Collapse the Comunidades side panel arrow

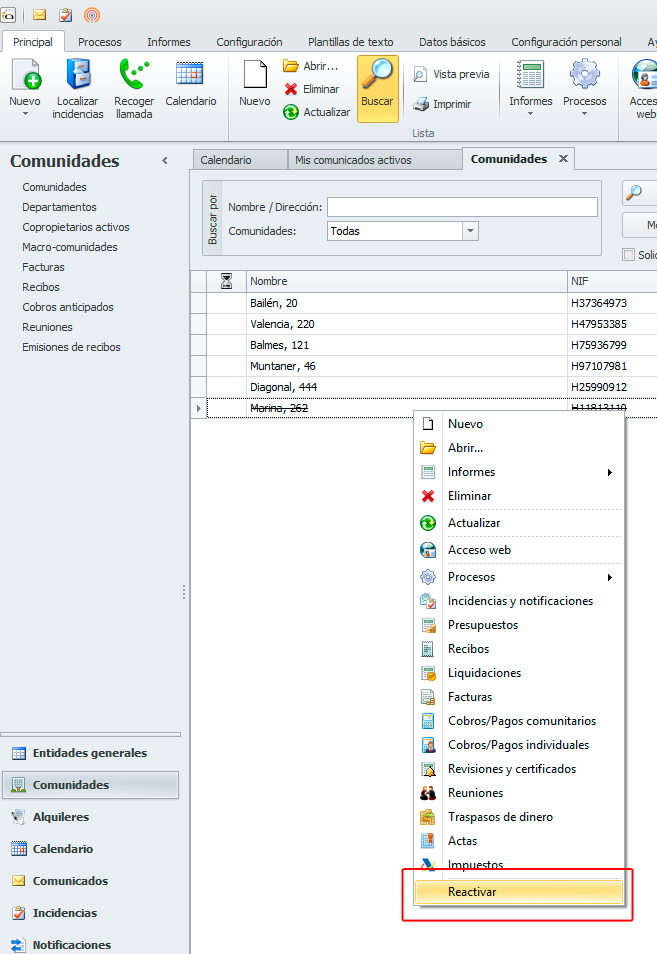(165, 161)
